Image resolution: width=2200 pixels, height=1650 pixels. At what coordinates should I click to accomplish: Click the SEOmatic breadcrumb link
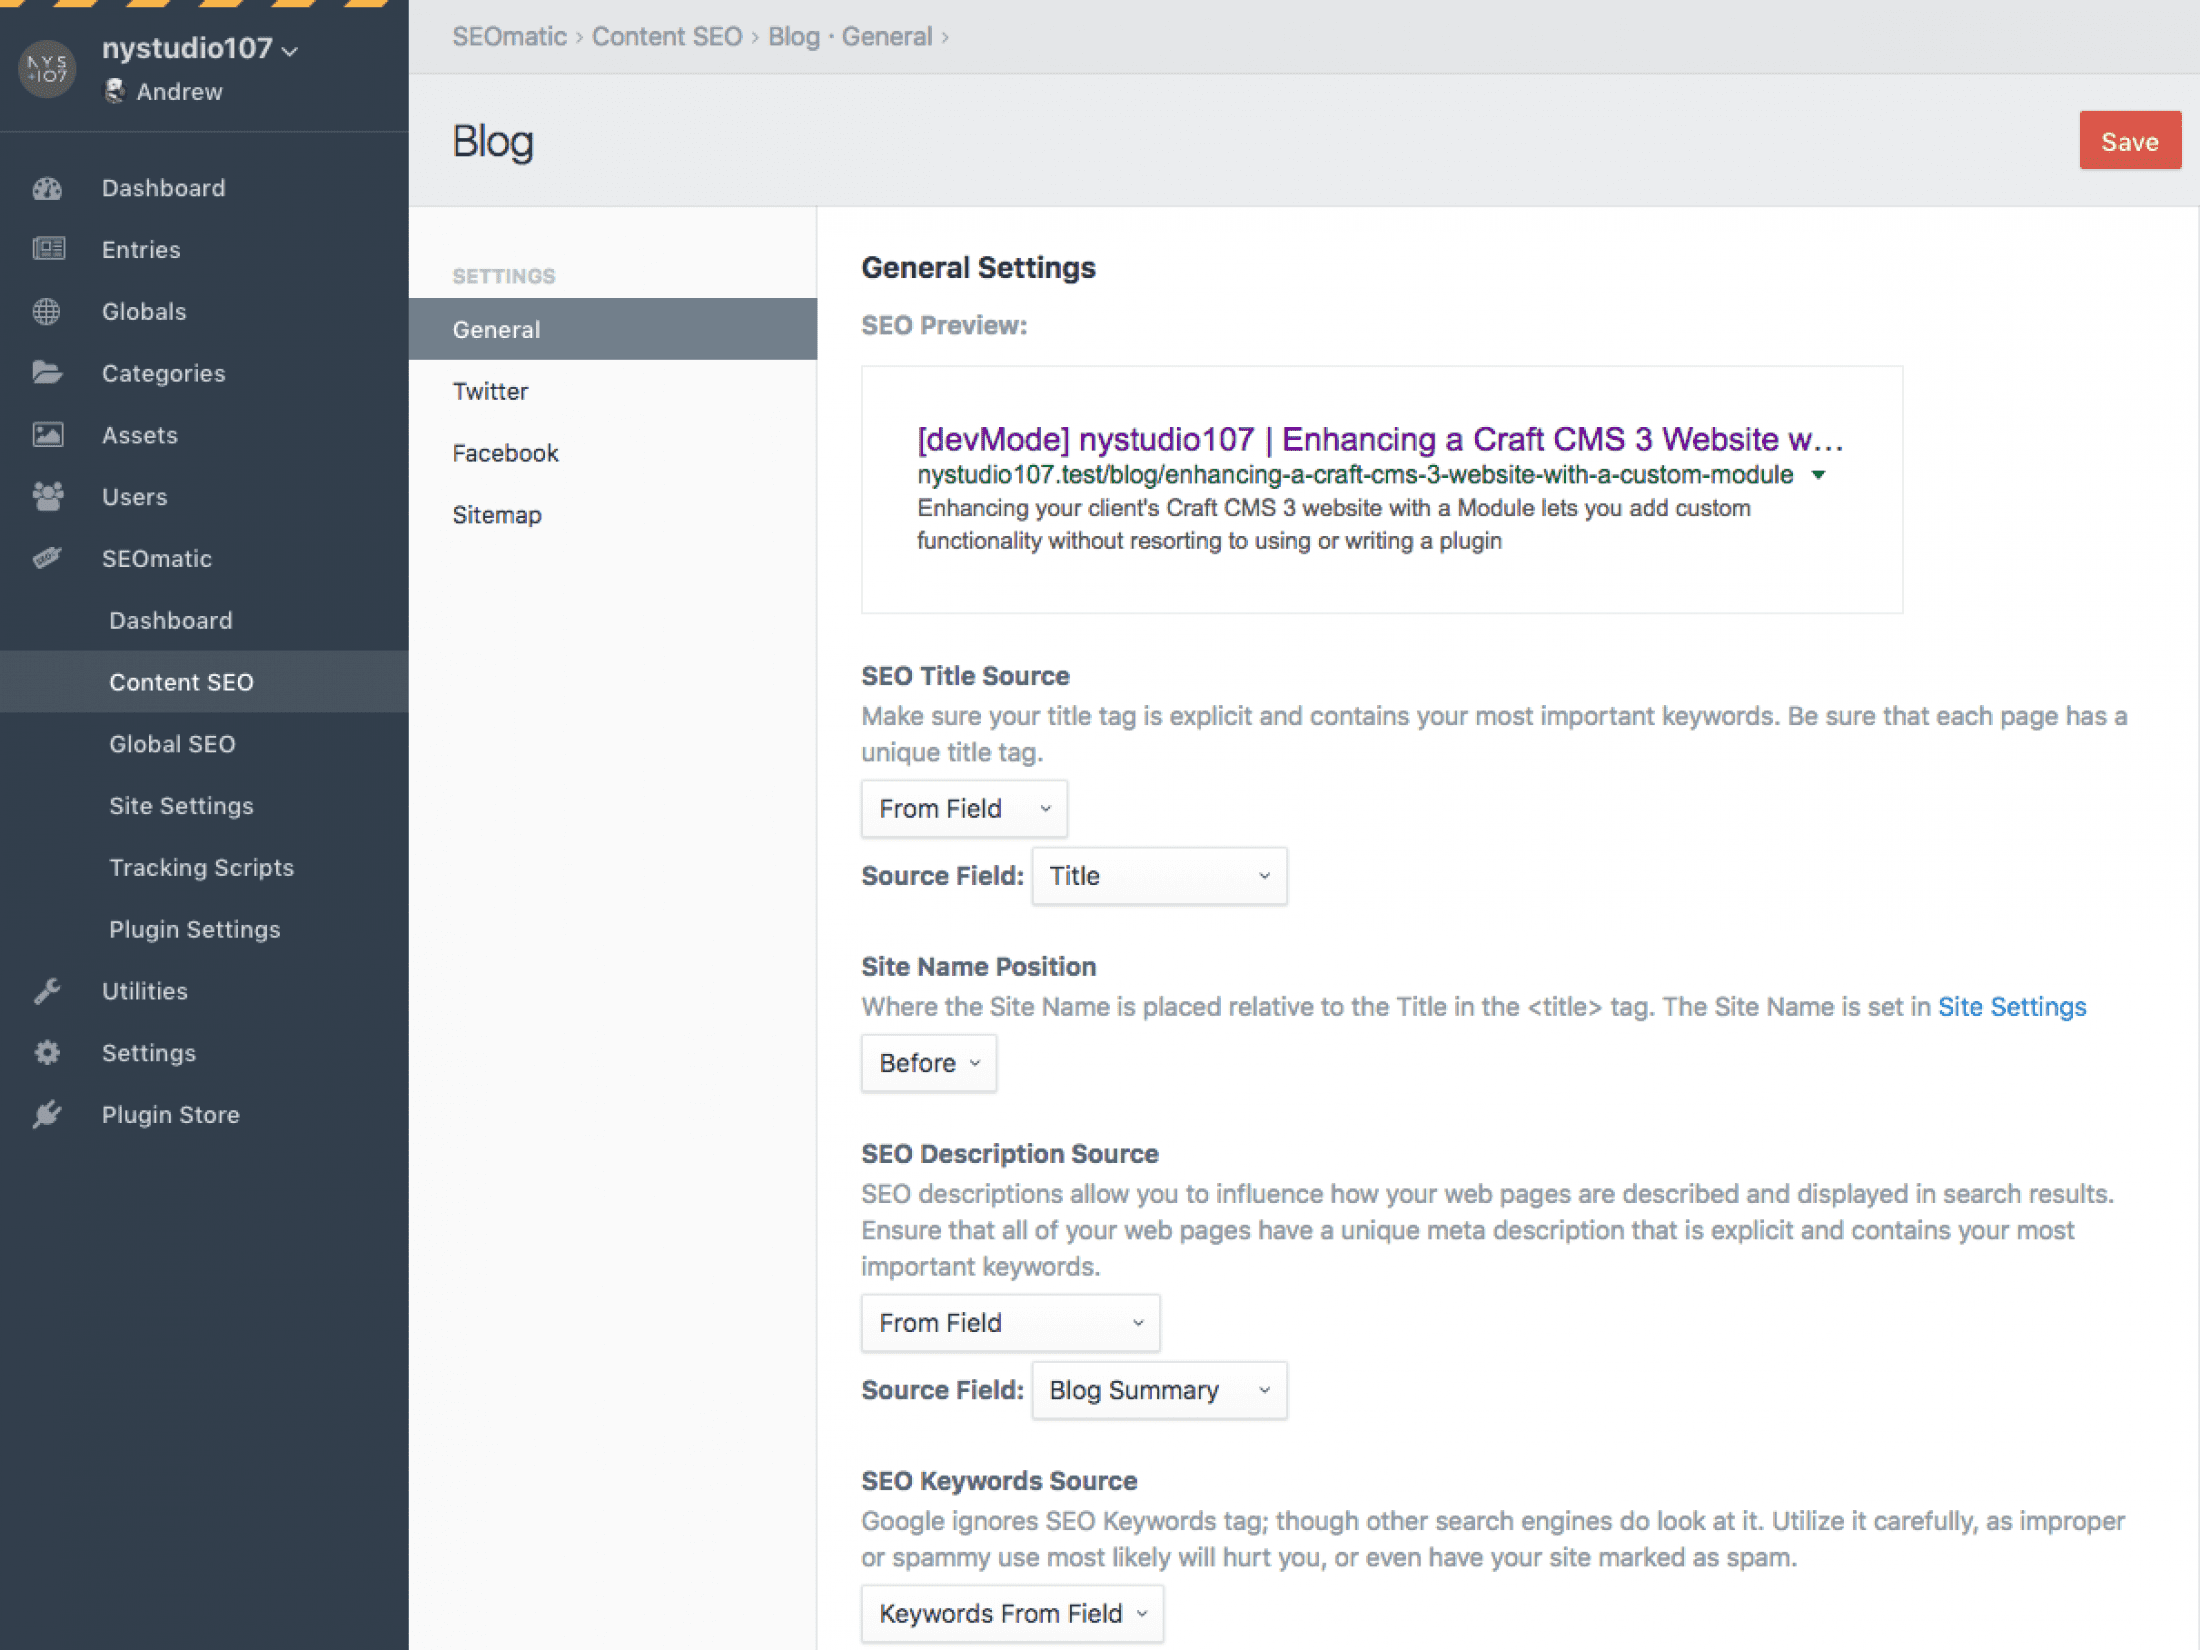tap(509, 37)
